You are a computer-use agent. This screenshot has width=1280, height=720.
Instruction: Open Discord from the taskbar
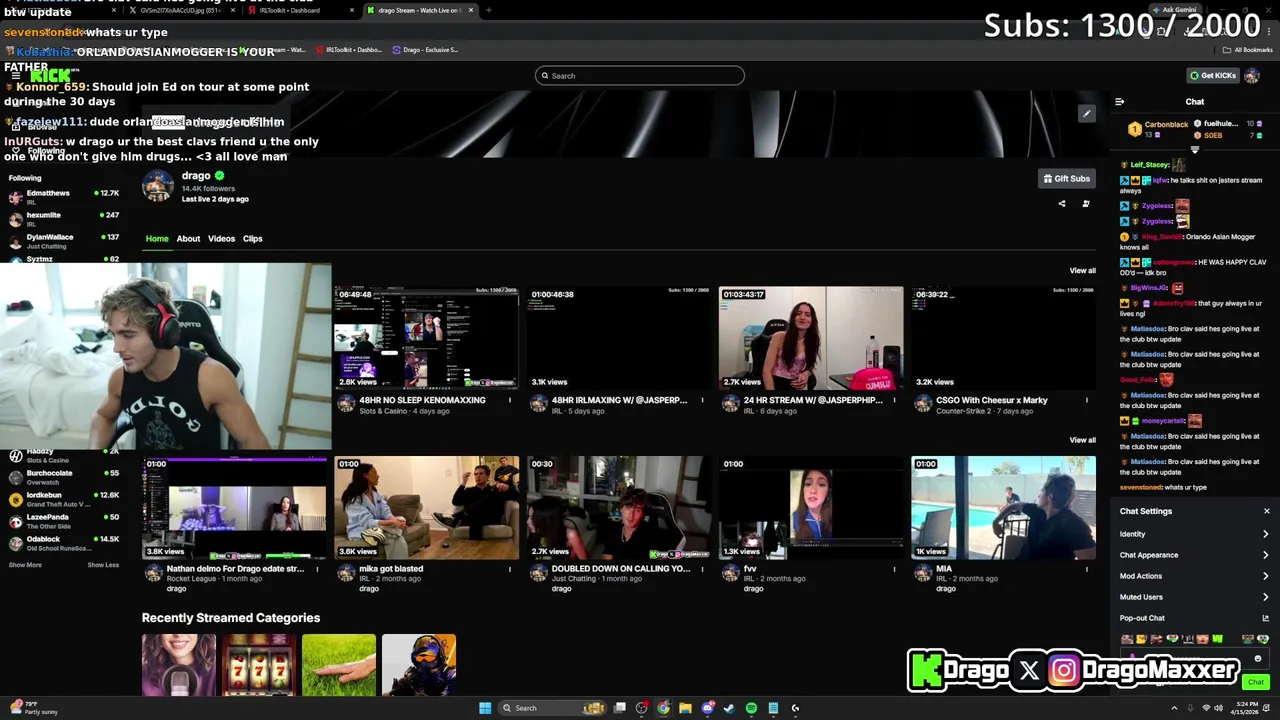coord(708,708)
